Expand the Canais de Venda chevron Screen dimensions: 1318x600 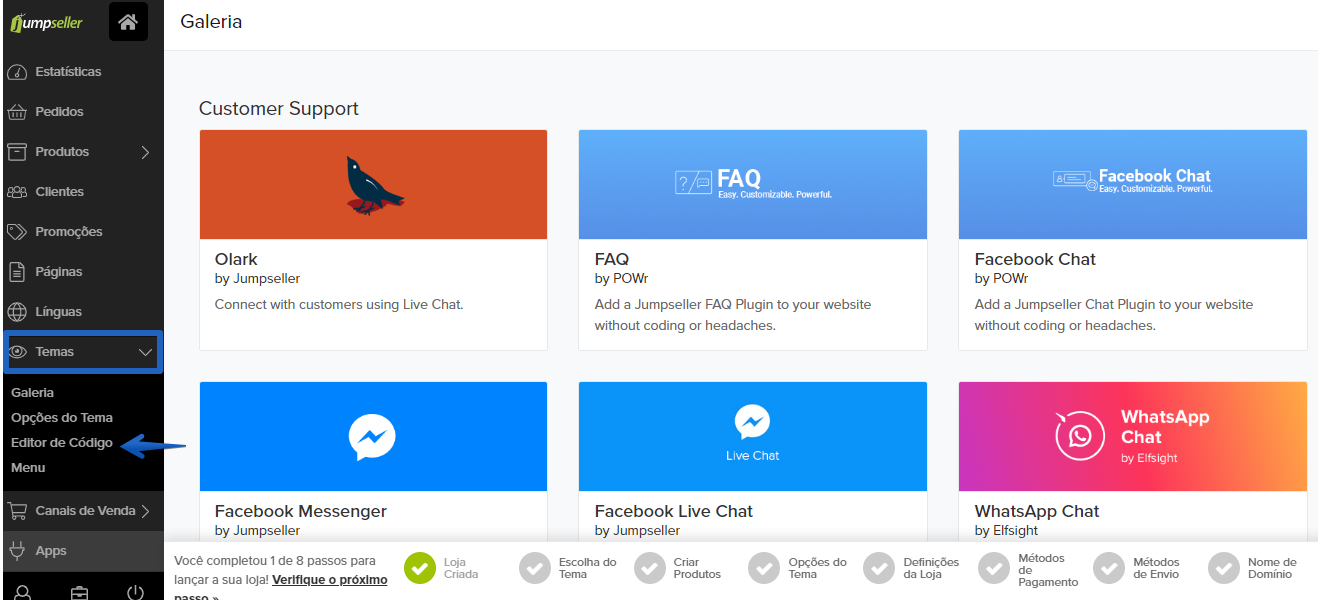click(x=145, y=511)
